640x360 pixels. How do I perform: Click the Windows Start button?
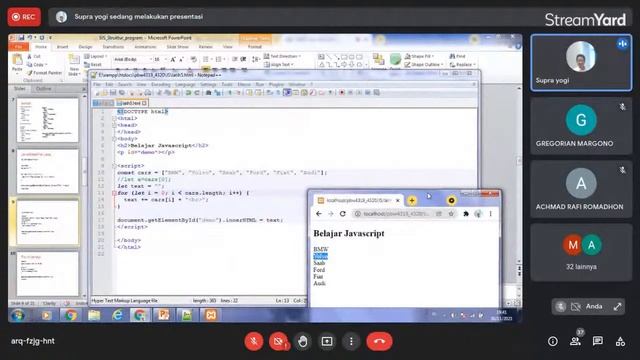(18, 316)
